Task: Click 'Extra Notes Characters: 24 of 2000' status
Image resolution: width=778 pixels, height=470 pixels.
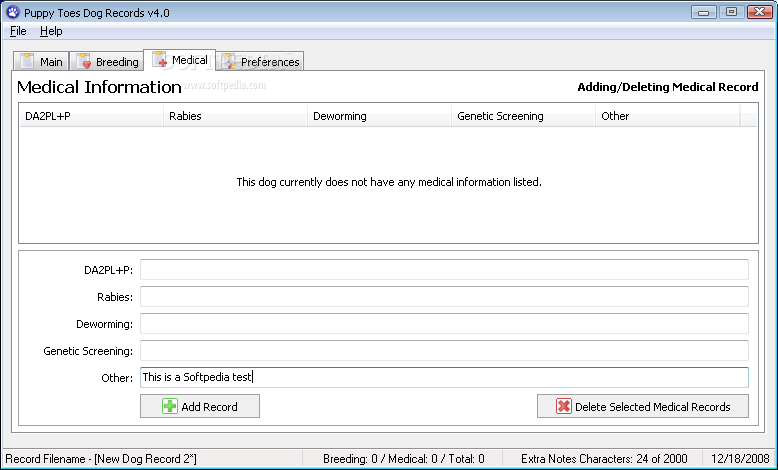Action: (604, 459)
